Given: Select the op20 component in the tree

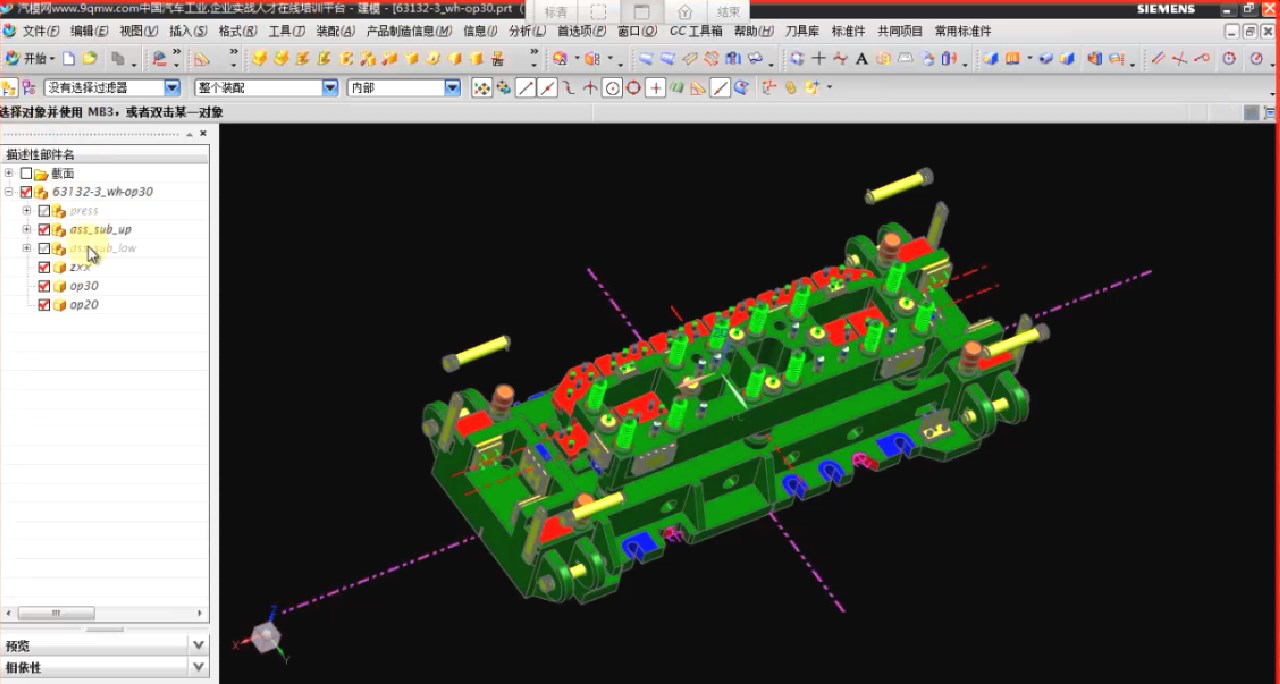Looking at the screenshot, I should point(84,305).
